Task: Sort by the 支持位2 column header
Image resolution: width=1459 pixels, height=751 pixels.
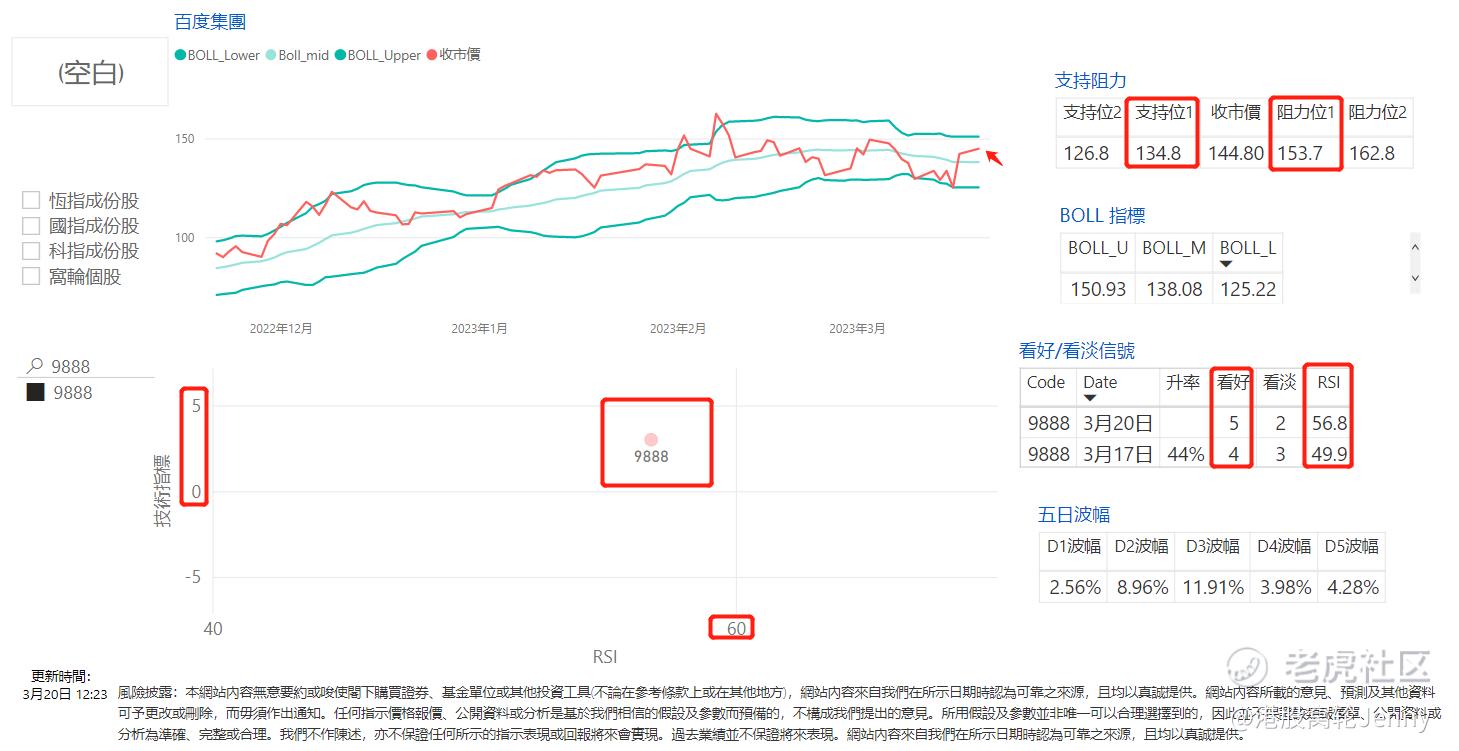Action: (x=1092, y=112)
